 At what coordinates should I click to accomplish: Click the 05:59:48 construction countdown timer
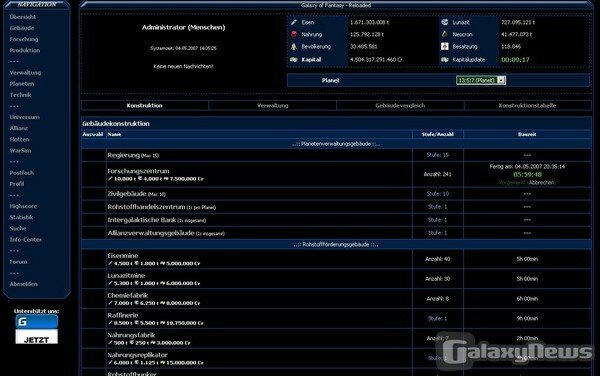point(527,174)
